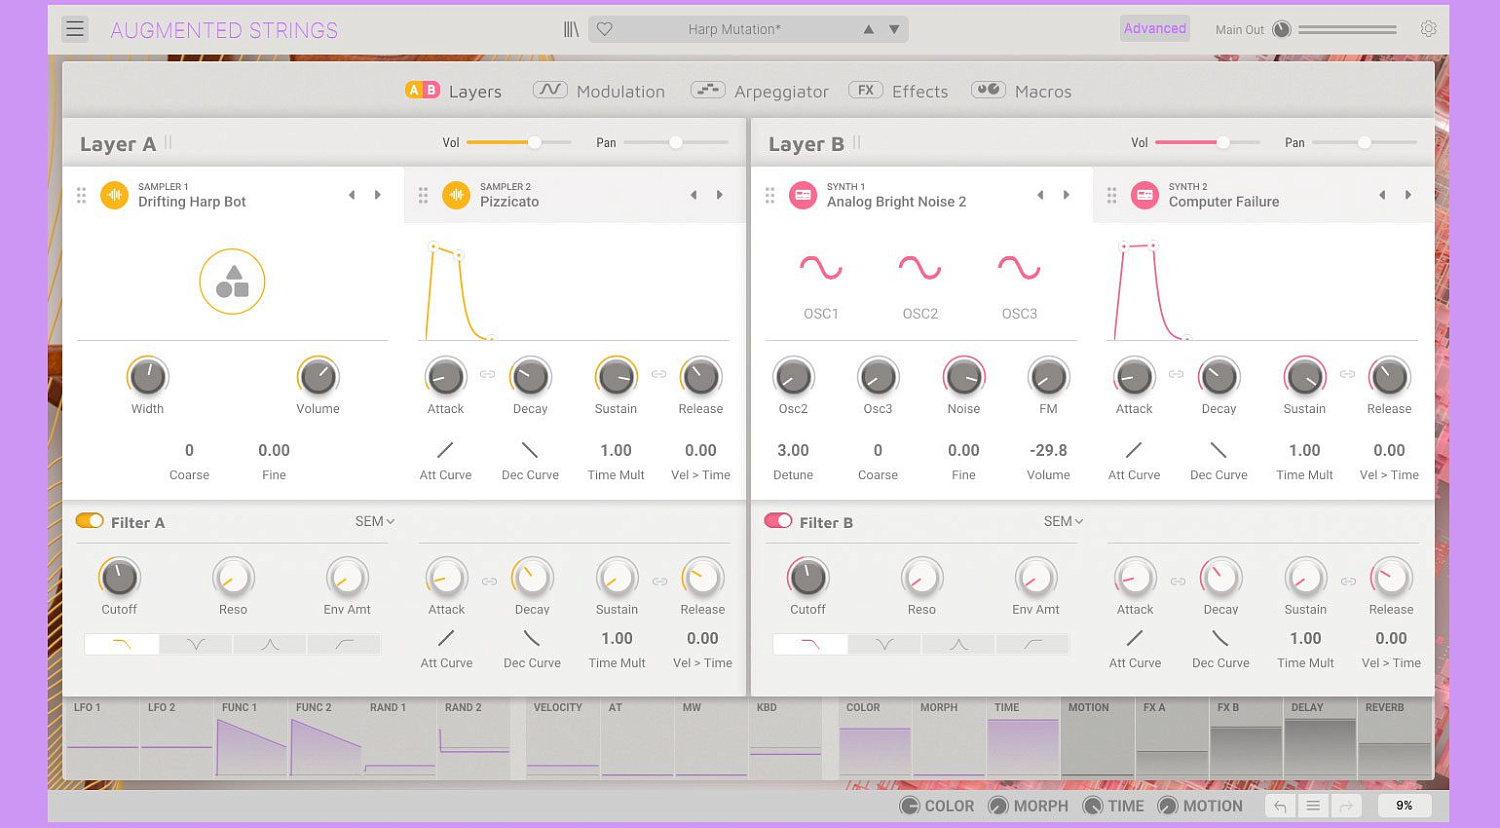Open the Harp Mutation preset name dropdown

[x=734, y=29]
